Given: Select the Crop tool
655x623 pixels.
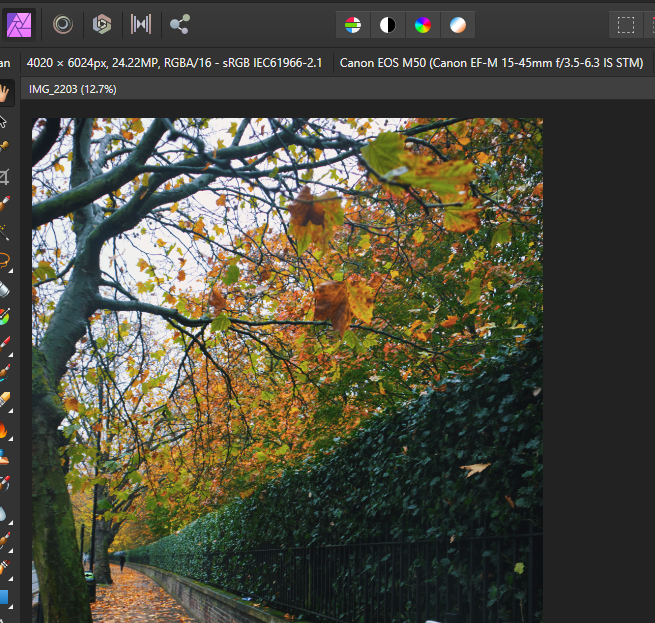Looking at the screenshot, I should coord(4,177).
